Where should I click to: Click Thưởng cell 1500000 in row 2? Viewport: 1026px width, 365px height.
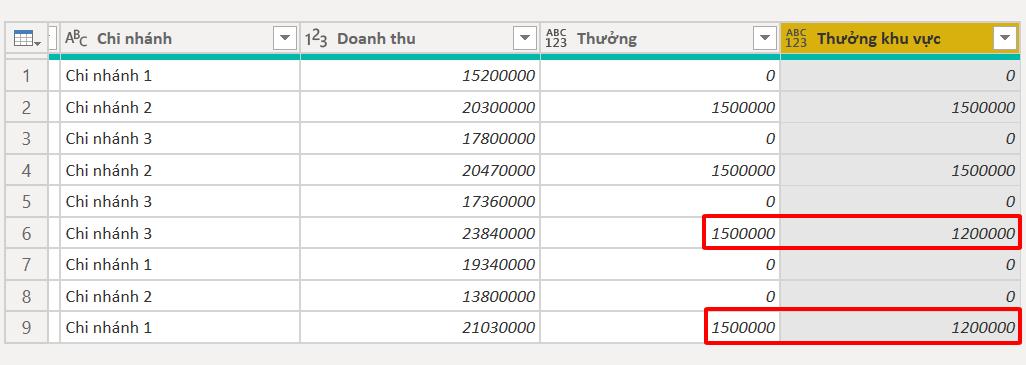[660, 107]
